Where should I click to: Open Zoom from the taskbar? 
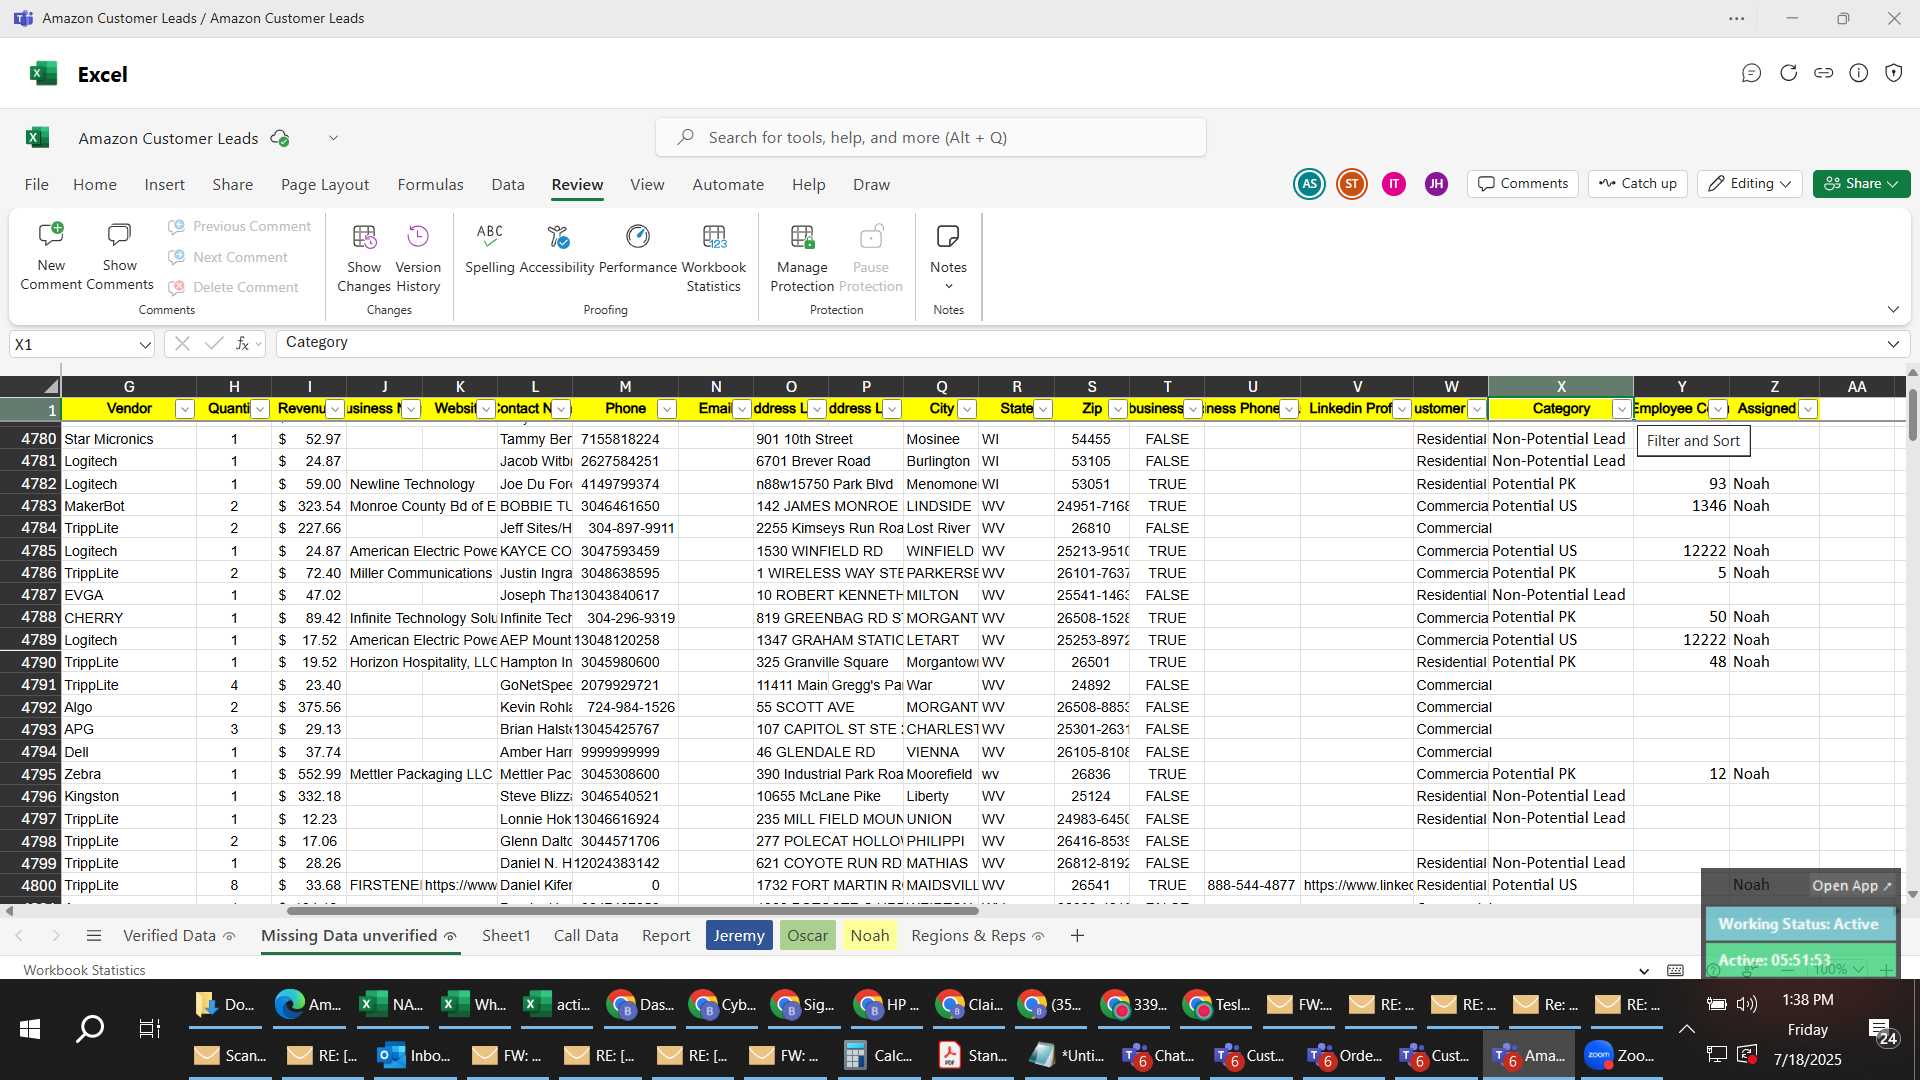tap(1620, 1055)
